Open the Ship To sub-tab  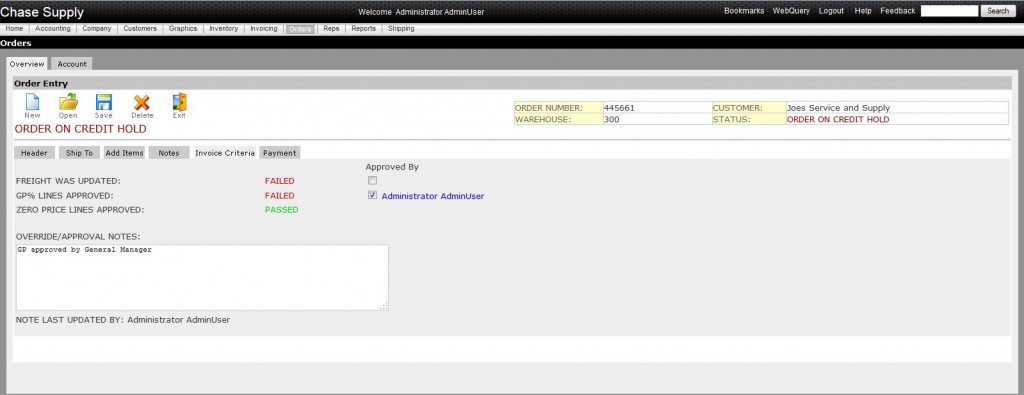80,153
